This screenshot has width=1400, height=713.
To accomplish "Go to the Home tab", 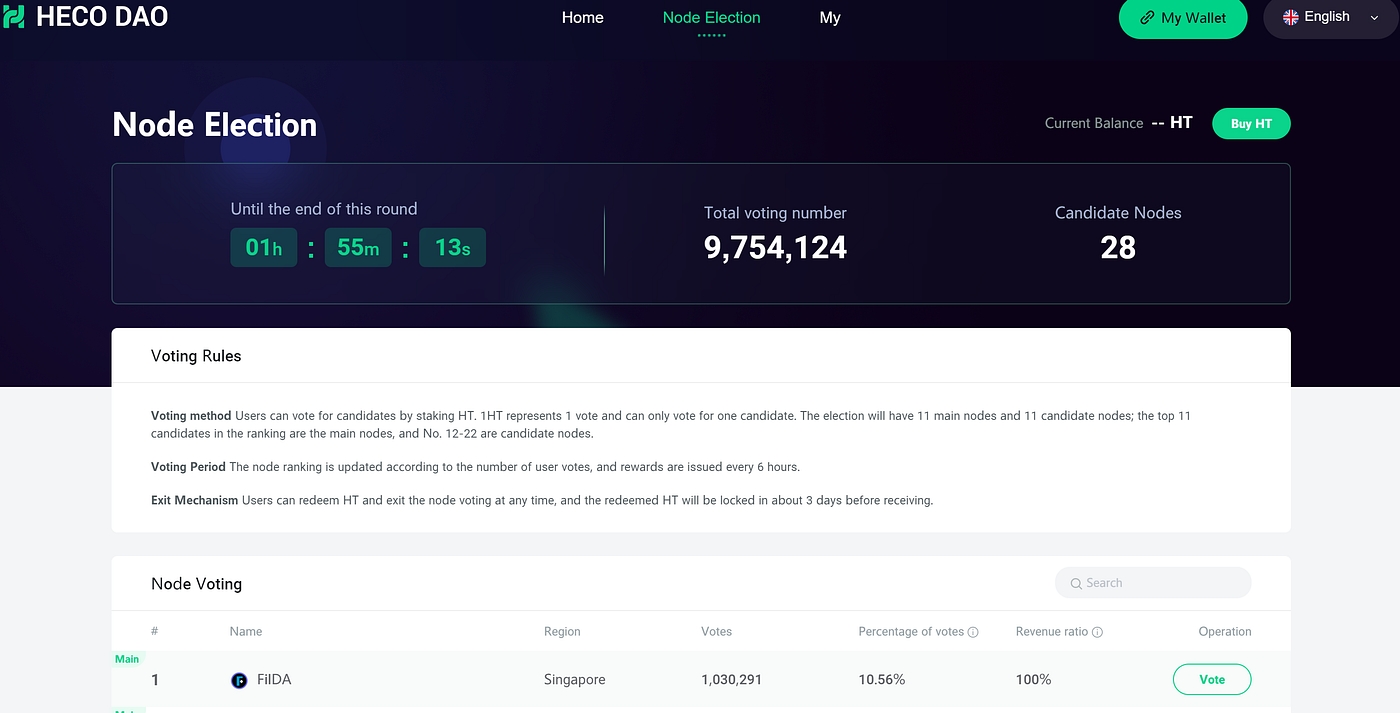I will 582,18.
